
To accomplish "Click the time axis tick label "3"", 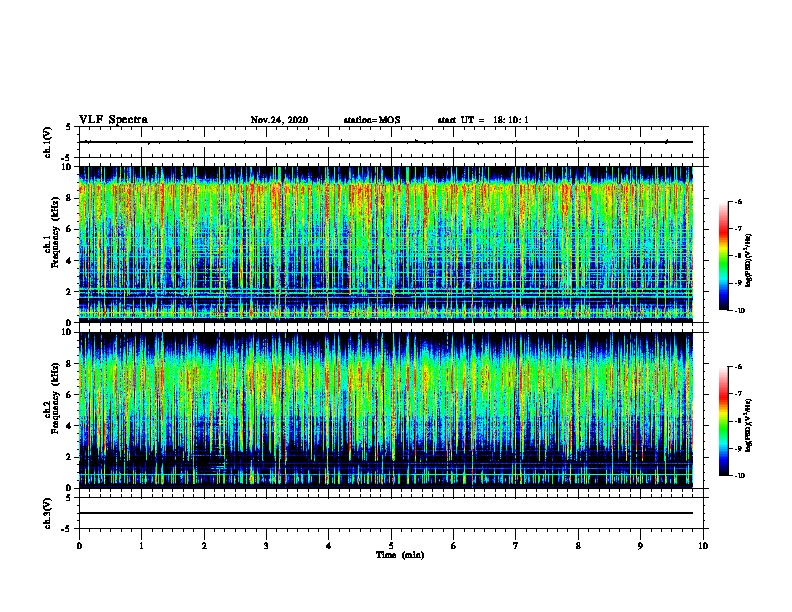I will click(266, 546).
